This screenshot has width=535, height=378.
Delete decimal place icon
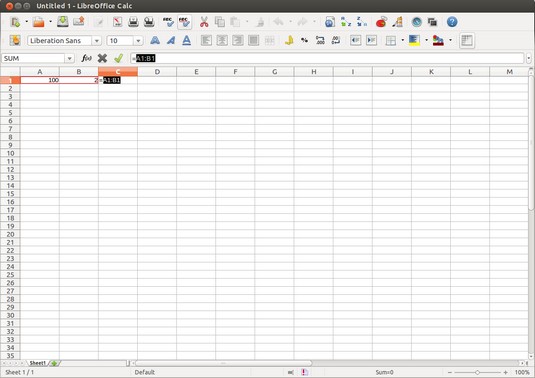click(x=336, y=41)
